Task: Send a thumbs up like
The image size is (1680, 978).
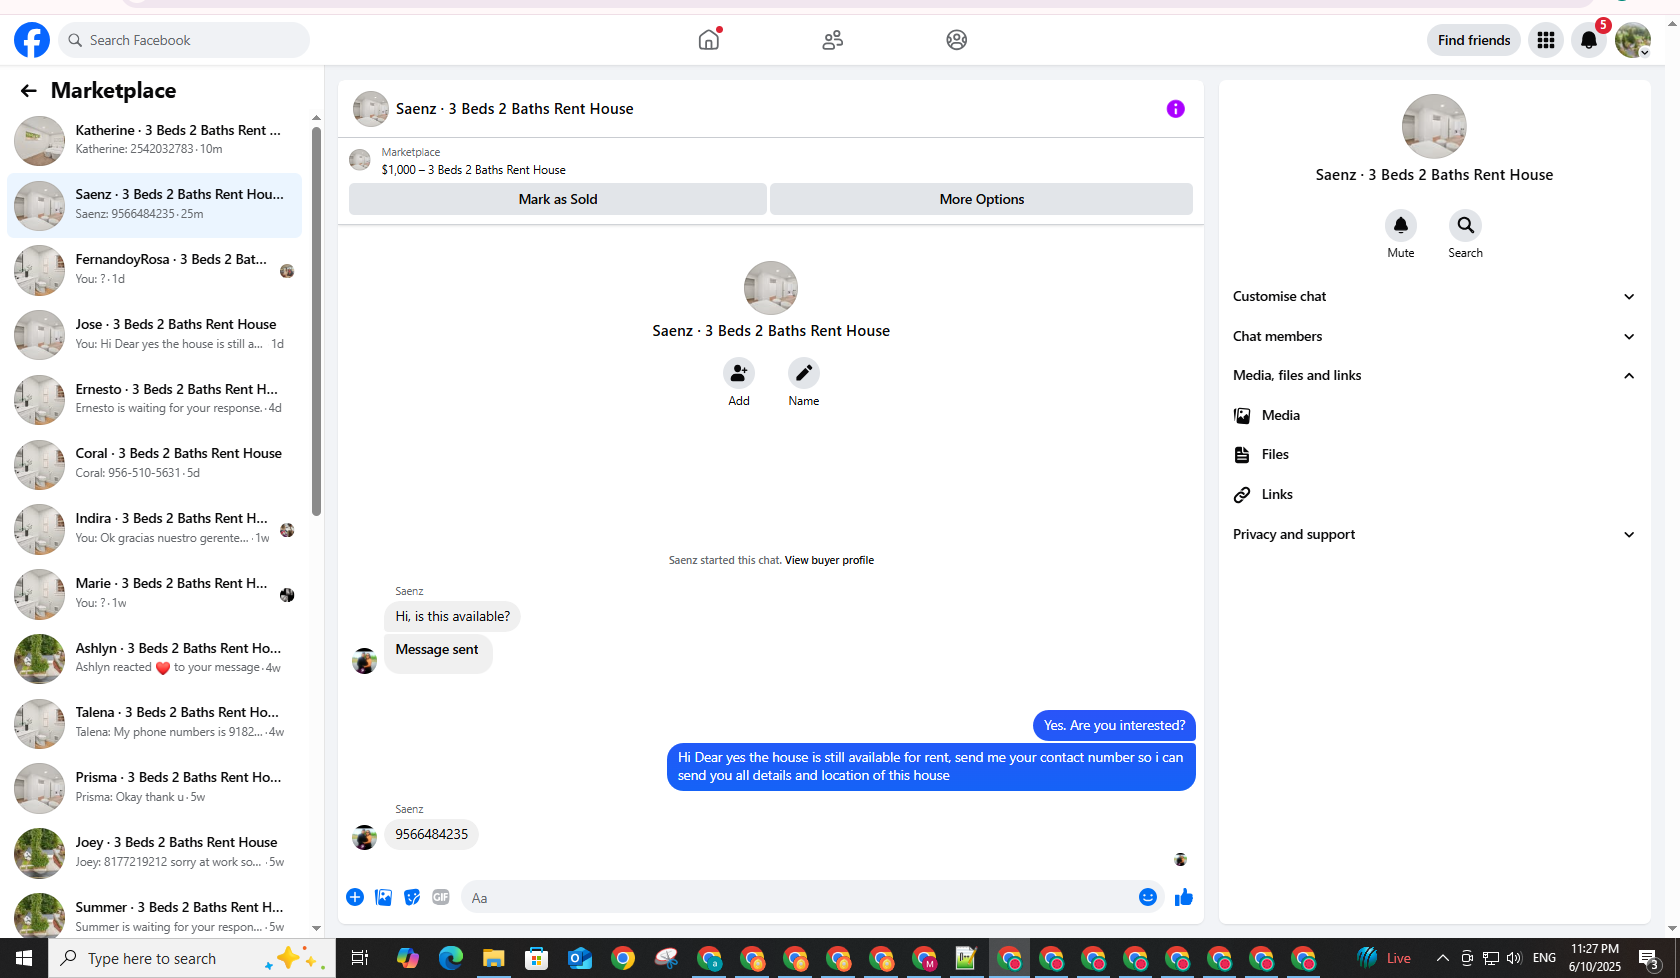Action: tap(1184, 897)
